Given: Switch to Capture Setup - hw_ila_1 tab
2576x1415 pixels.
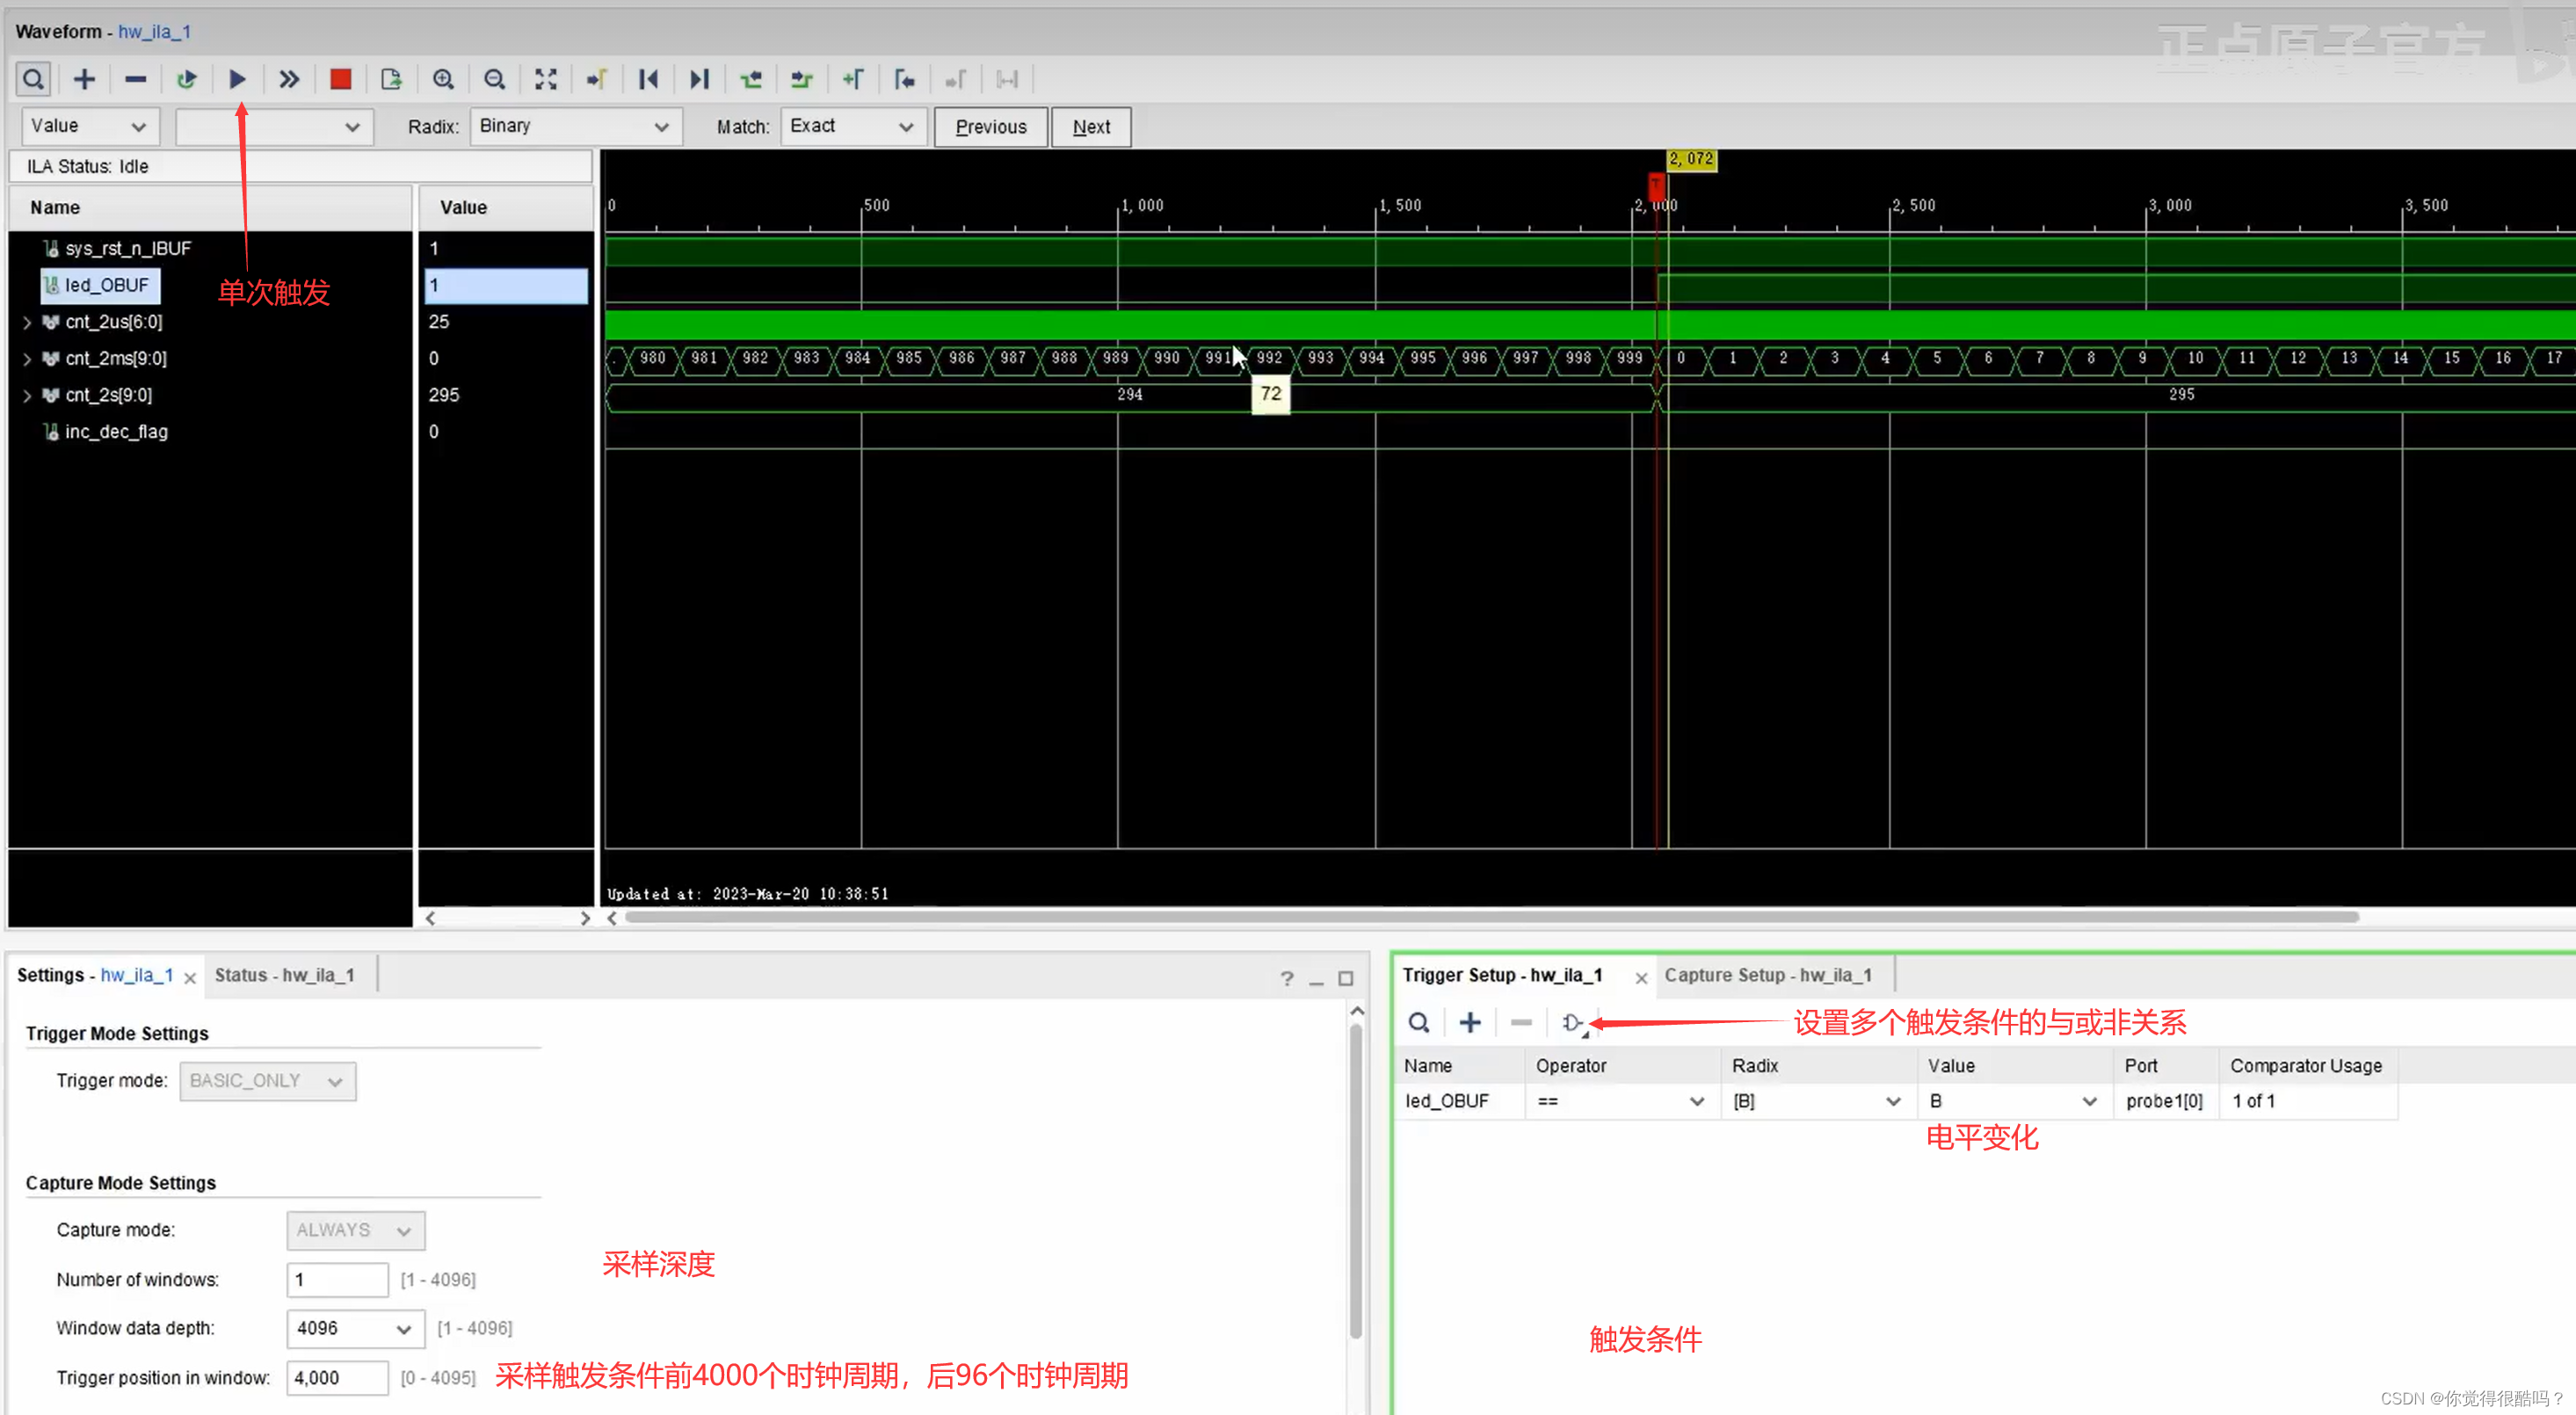Looking at the screenshot, I should click(x=1769, y=975).
